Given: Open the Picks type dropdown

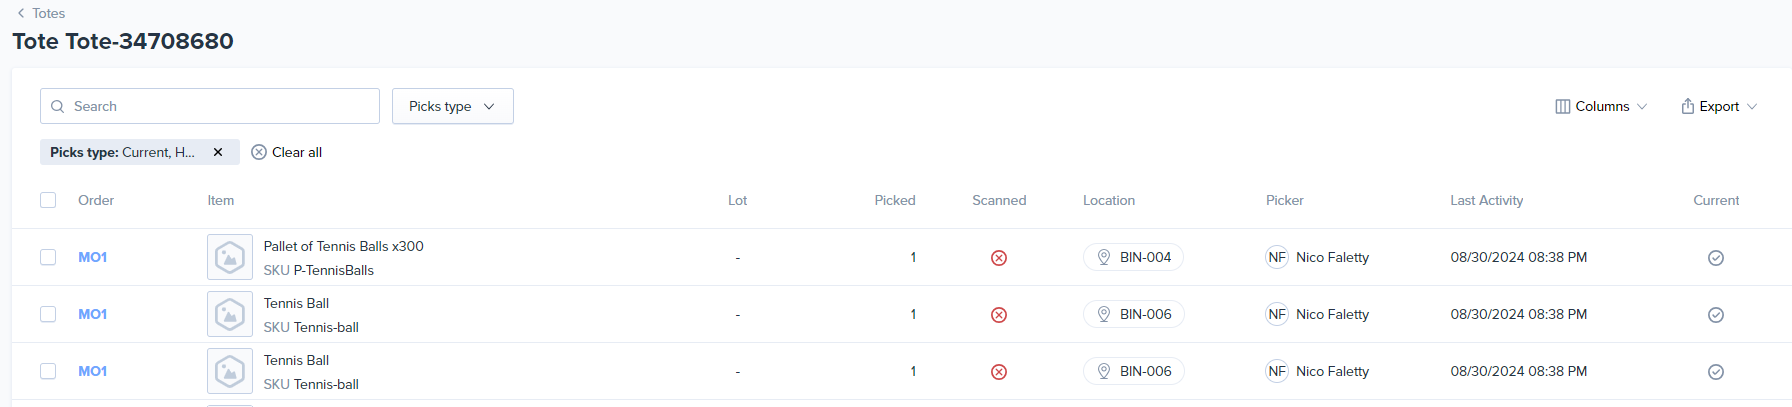Looking at the screenshot, I should pos(452,106).
